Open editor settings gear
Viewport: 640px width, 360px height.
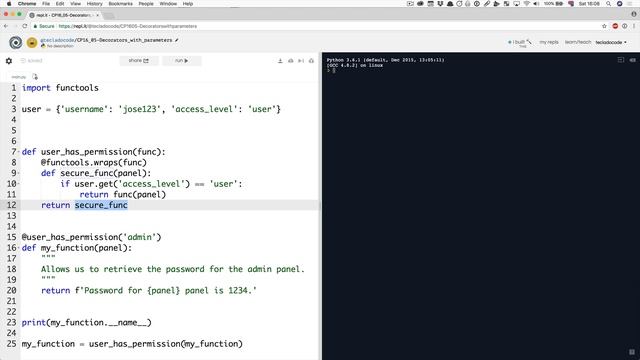click(9, 61)
